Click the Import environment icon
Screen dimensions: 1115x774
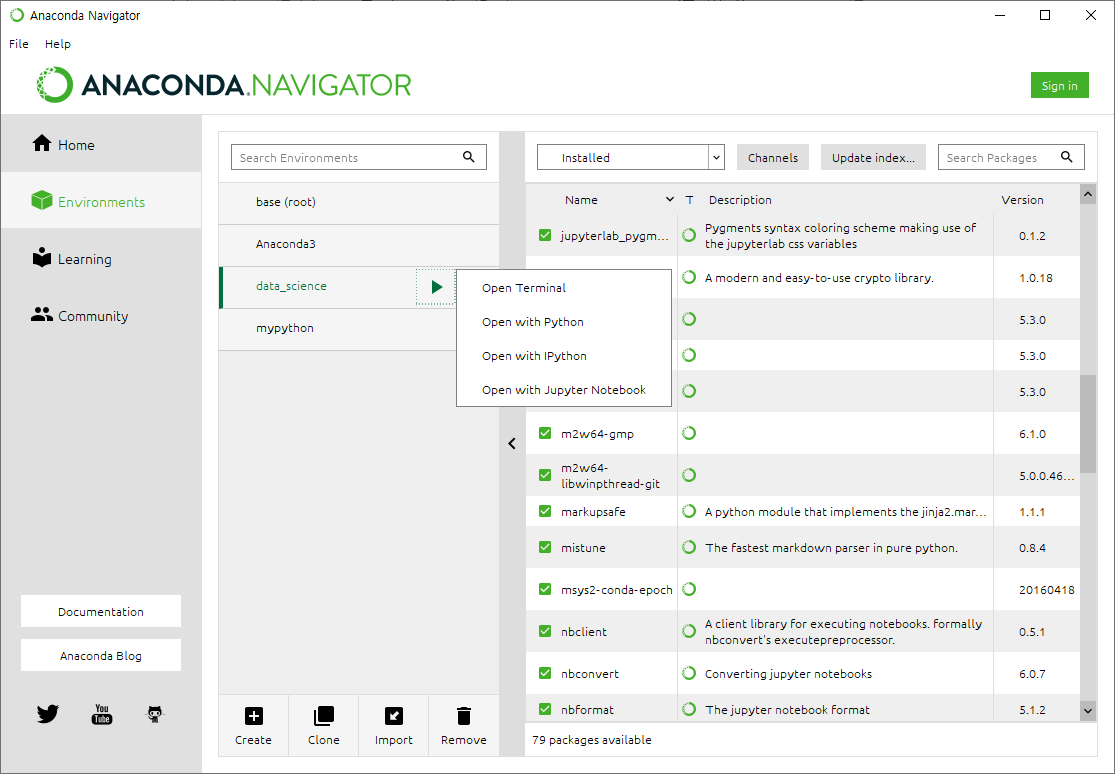click(393, 716)
